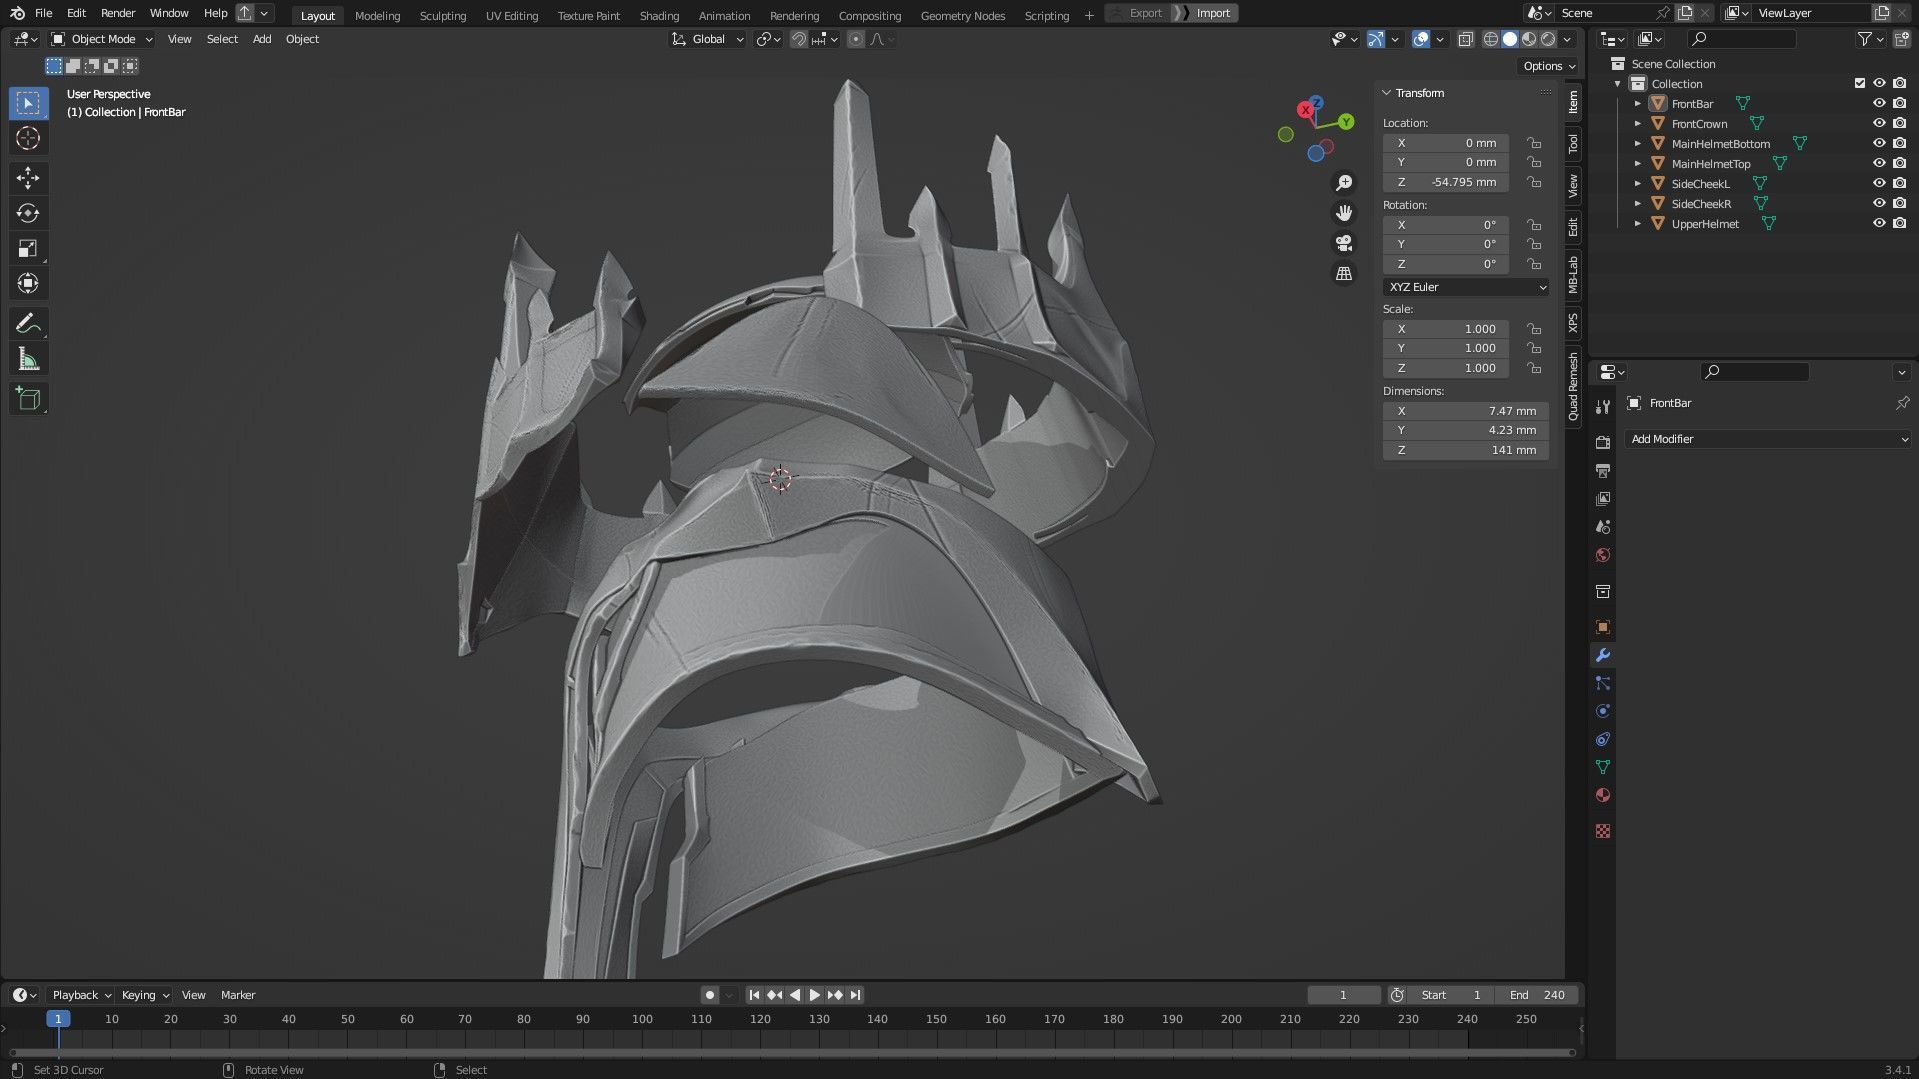Open the Modifier properties wrench tab
1919x1079 pixels.
coord(1603,656)
